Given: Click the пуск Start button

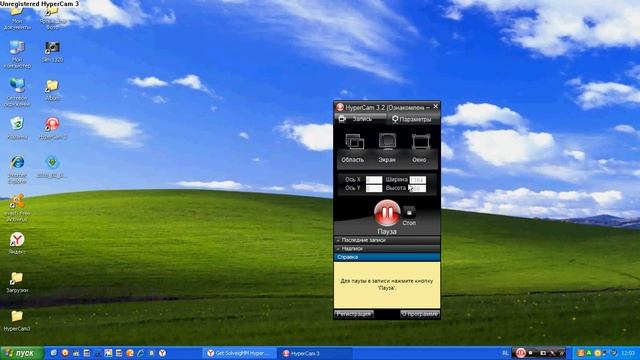Looking at the screenshot, I should pyautogui.click(x=22, y=353).
